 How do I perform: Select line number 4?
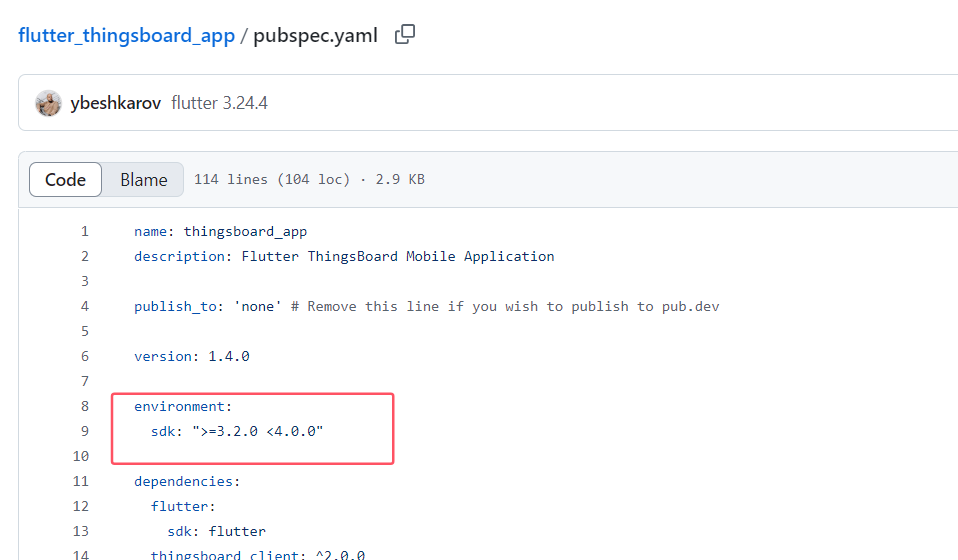point(85,307)
